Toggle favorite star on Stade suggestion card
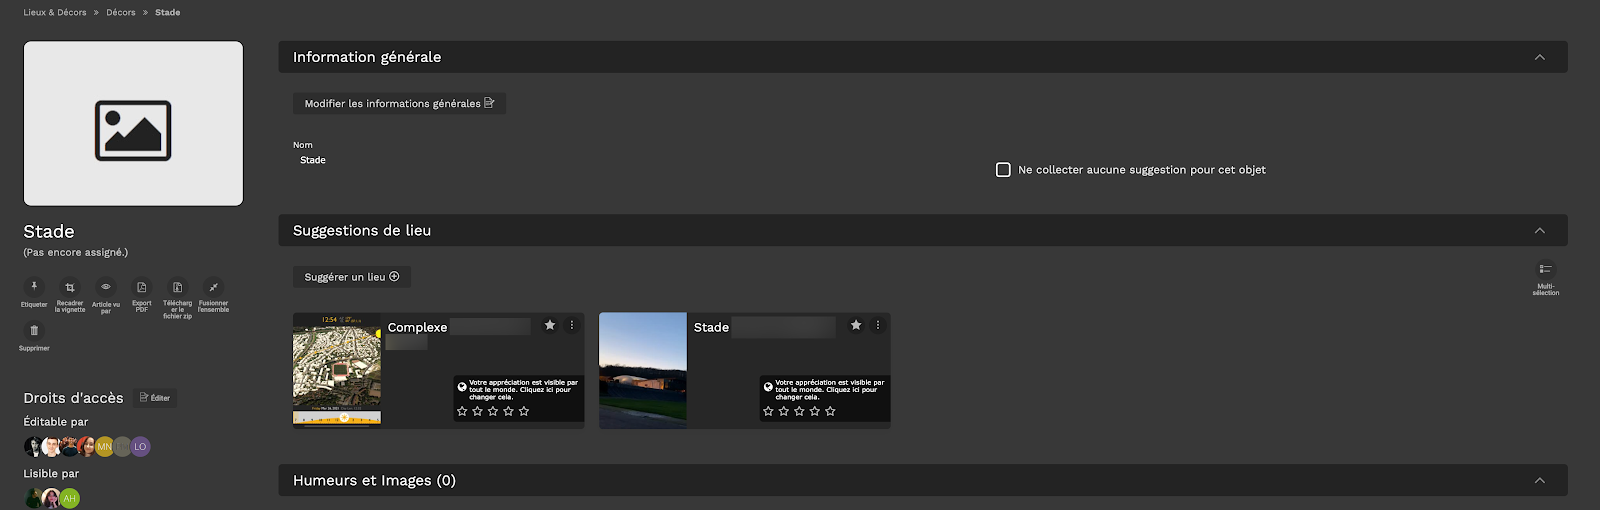The width and height of the screenshot is (1600, 510). click(x=856, y=325)
